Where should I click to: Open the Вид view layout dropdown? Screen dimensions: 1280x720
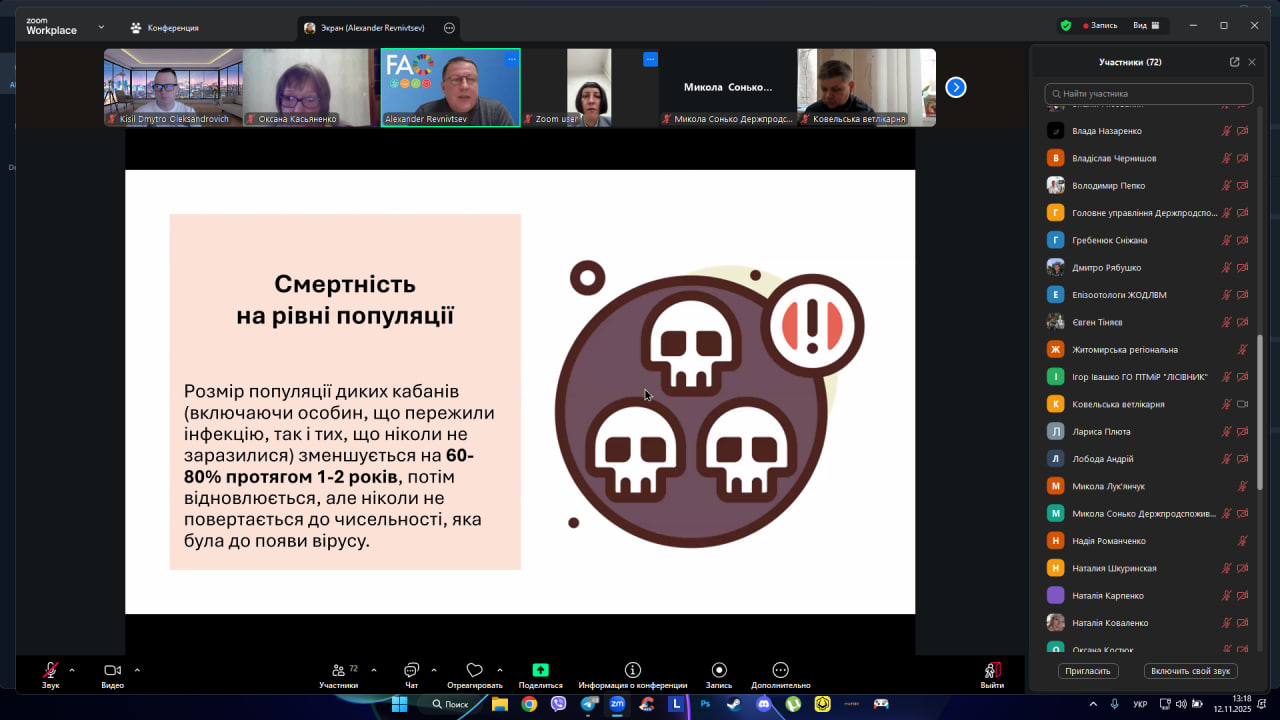coord(1145,26)
